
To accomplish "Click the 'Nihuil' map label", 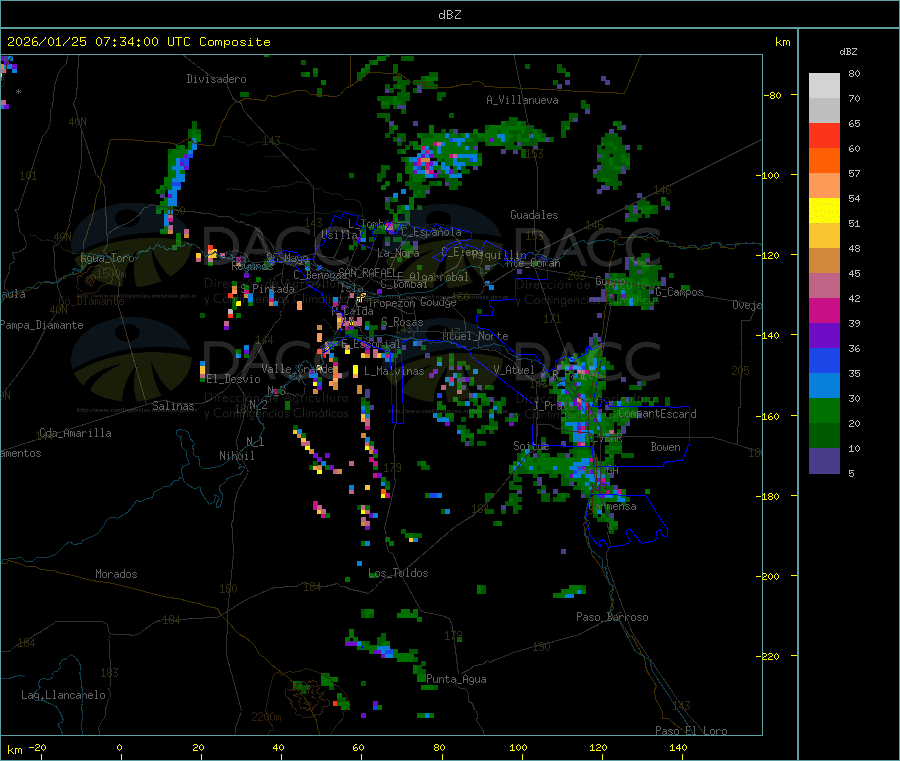I will coord(236,456).
